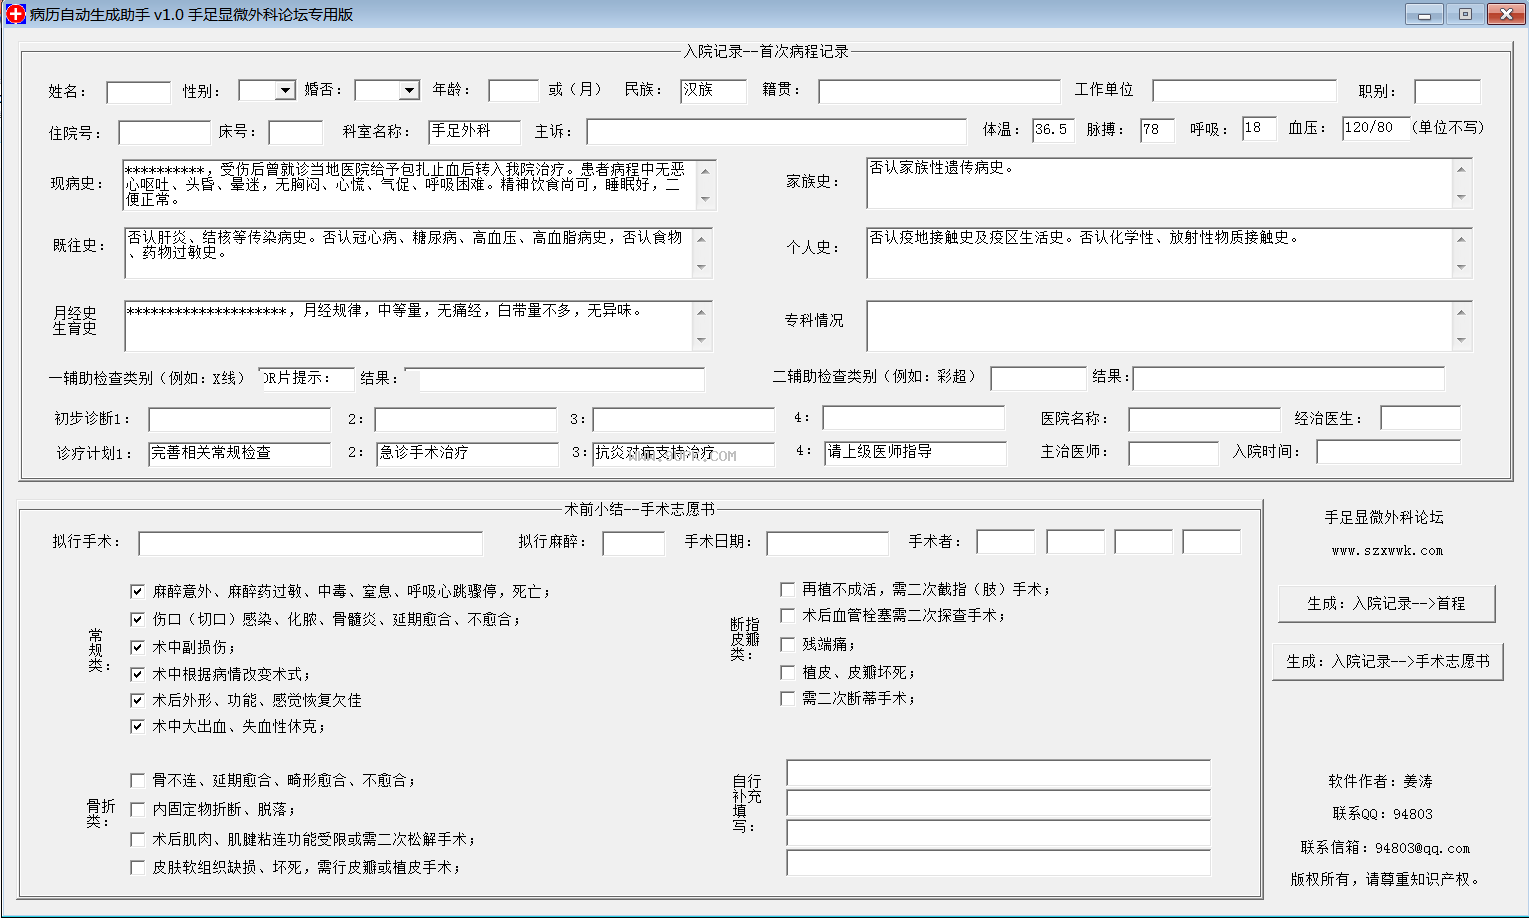Click the 既往史 scrollbar down arrow

701,268
